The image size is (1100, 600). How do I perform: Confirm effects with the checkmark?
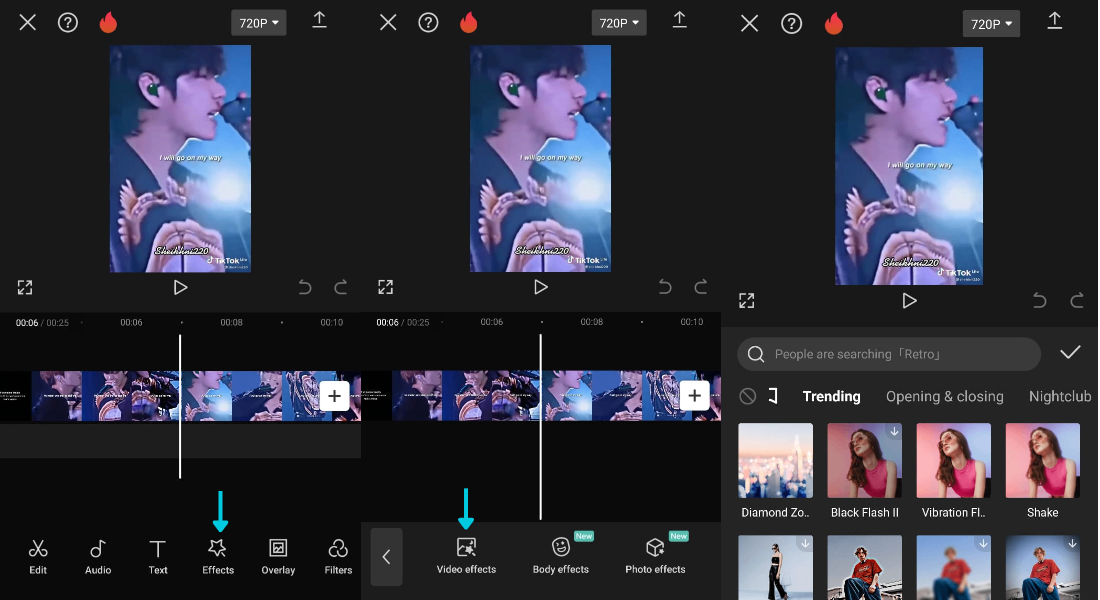pyautogui.click(x=1070, y=352)
